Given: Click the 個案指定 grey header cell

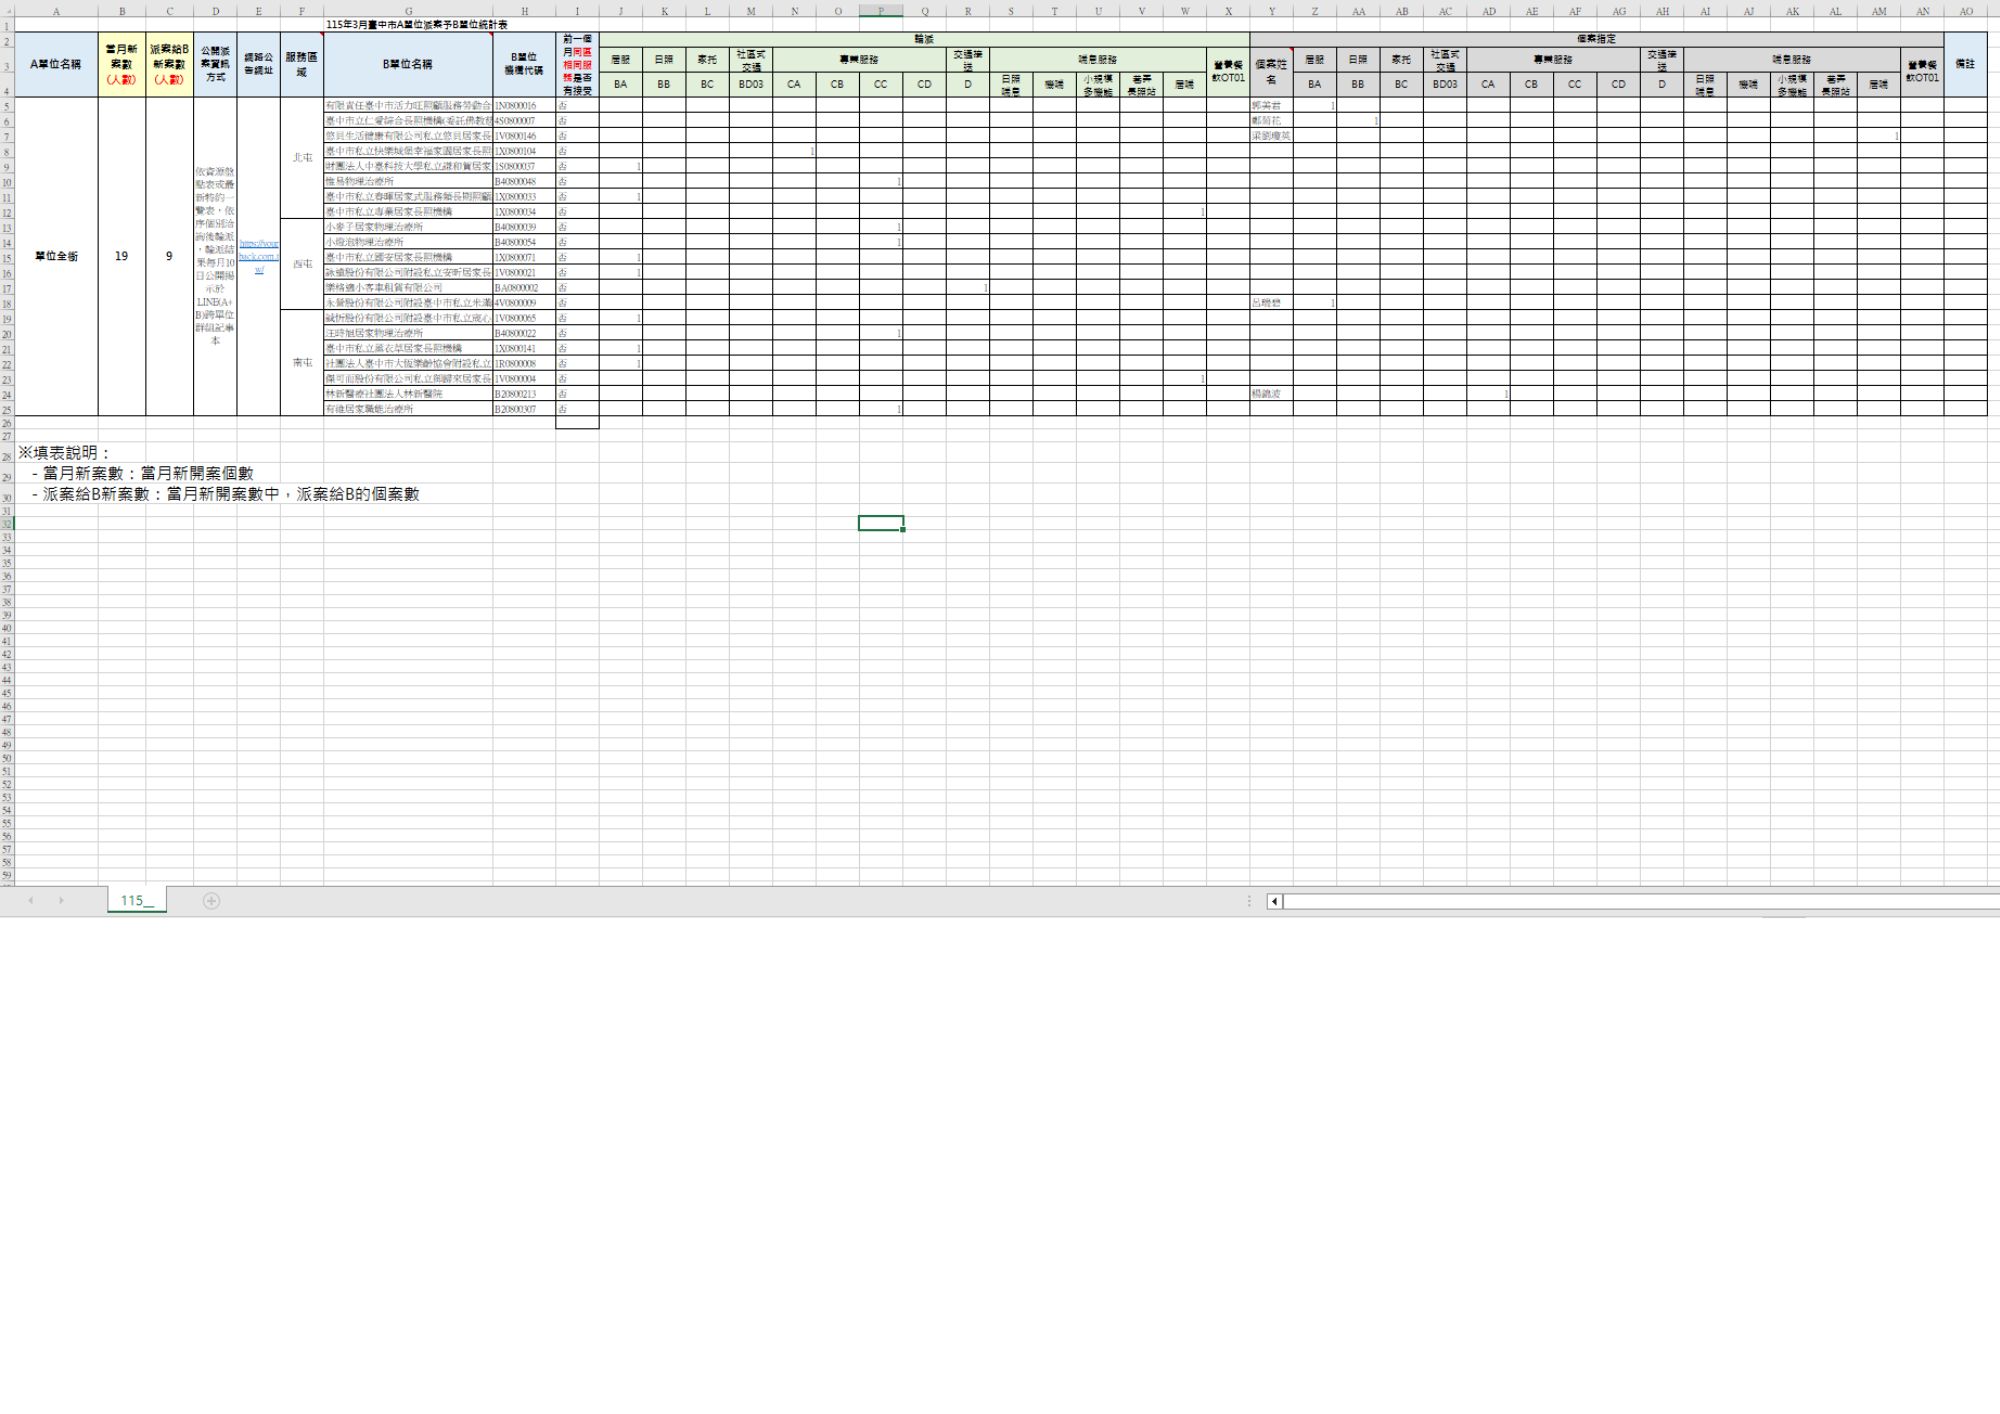Looking at the screenshot, I should point(1596,39).
